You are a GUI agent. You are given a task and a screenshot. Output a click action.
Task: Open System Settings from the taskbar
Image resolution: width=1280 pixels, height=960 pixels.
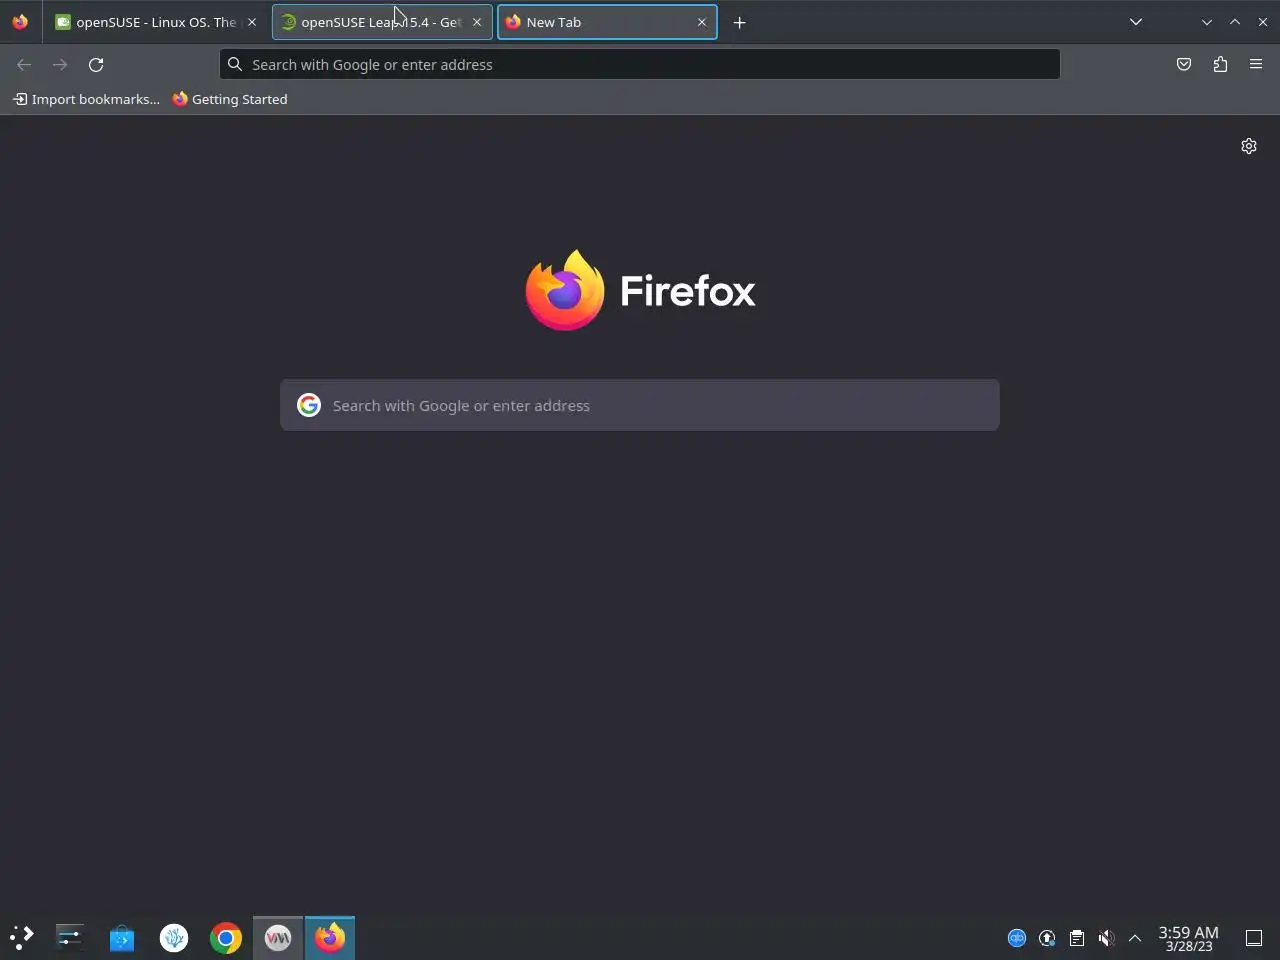coord(70,937)
